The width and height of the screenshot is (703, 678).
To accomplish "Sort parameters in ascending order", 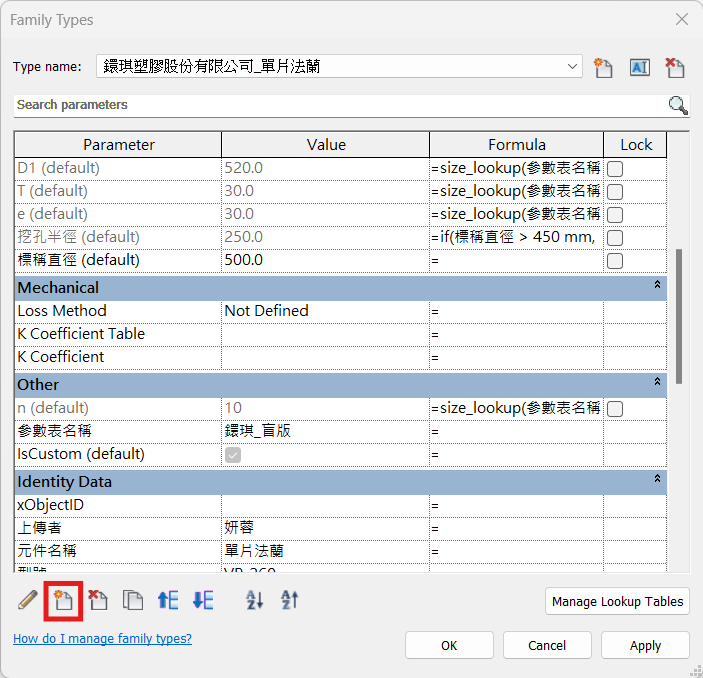I will pos(255,600).
